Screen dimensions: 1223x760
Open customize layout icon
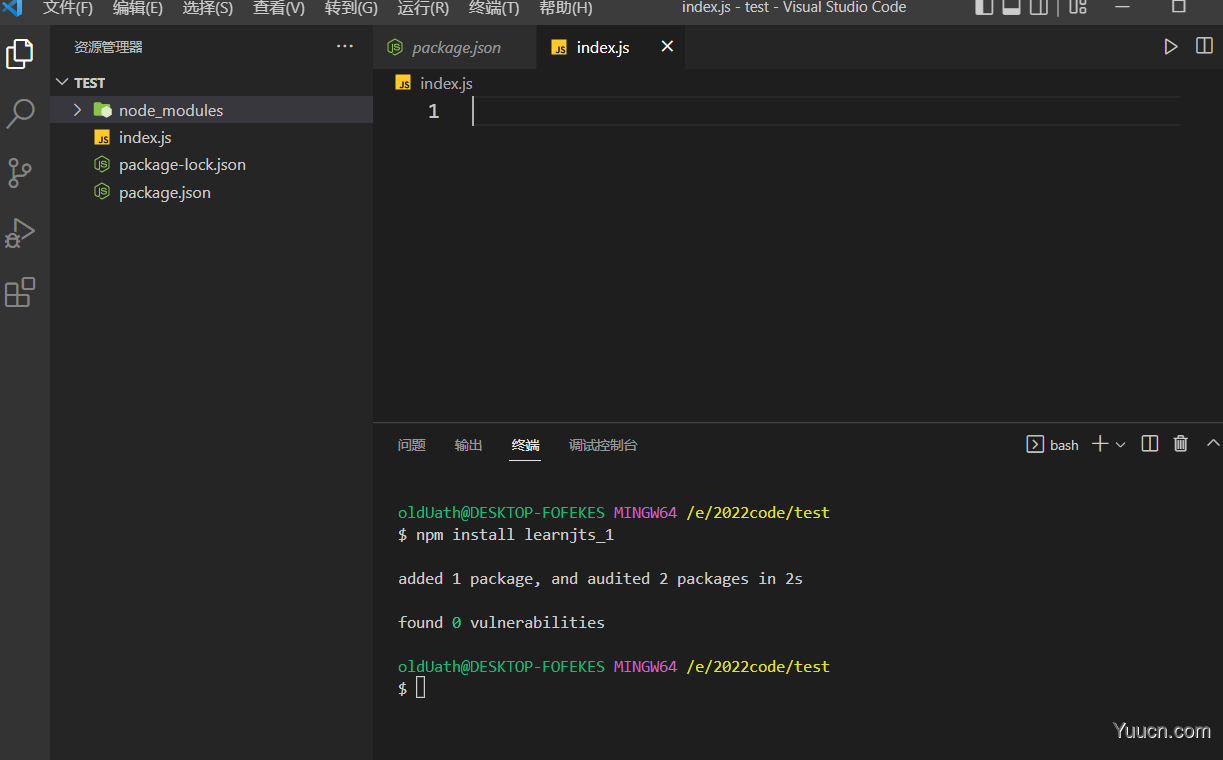click(x=1077, y=8)
